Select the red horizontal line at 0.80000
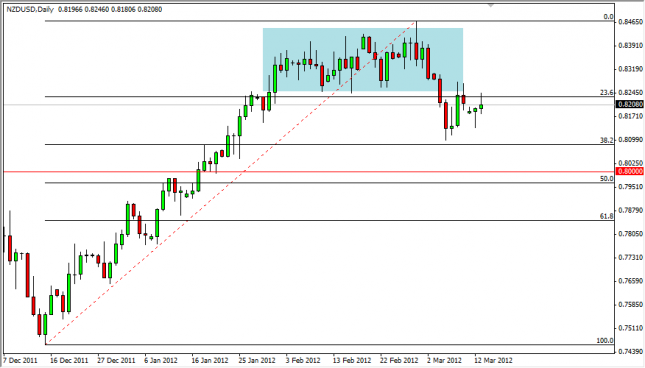This screenshot has width=645, height=368. (x=309, y=171)
